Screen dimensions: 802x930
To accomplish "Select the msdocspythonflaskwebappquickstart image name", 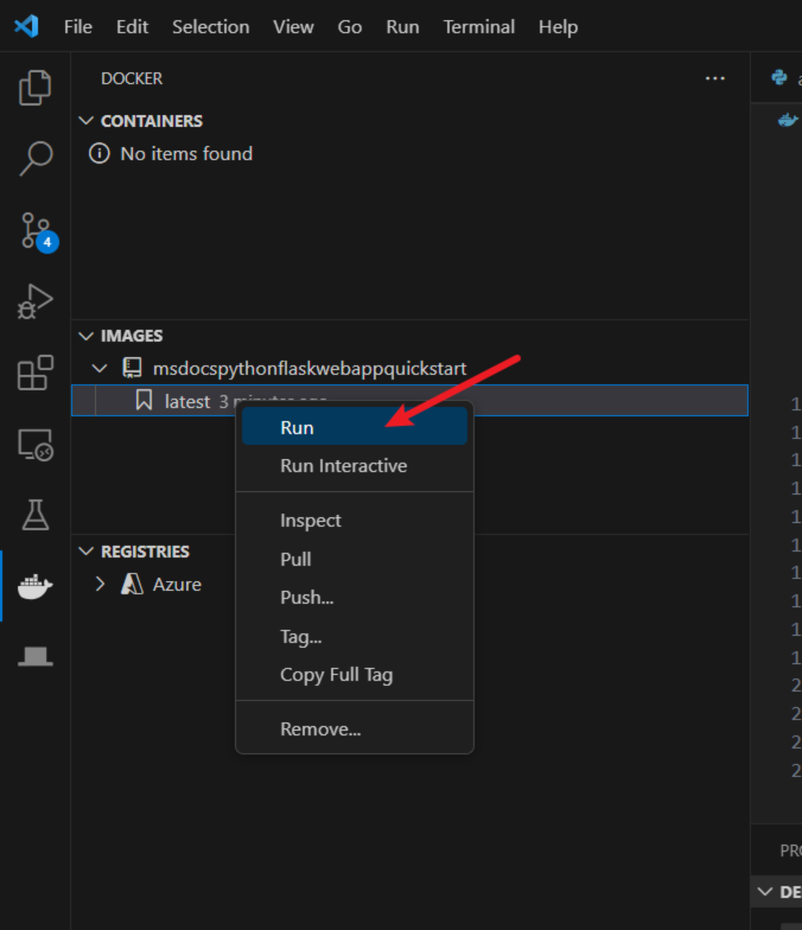I will 310,368.
